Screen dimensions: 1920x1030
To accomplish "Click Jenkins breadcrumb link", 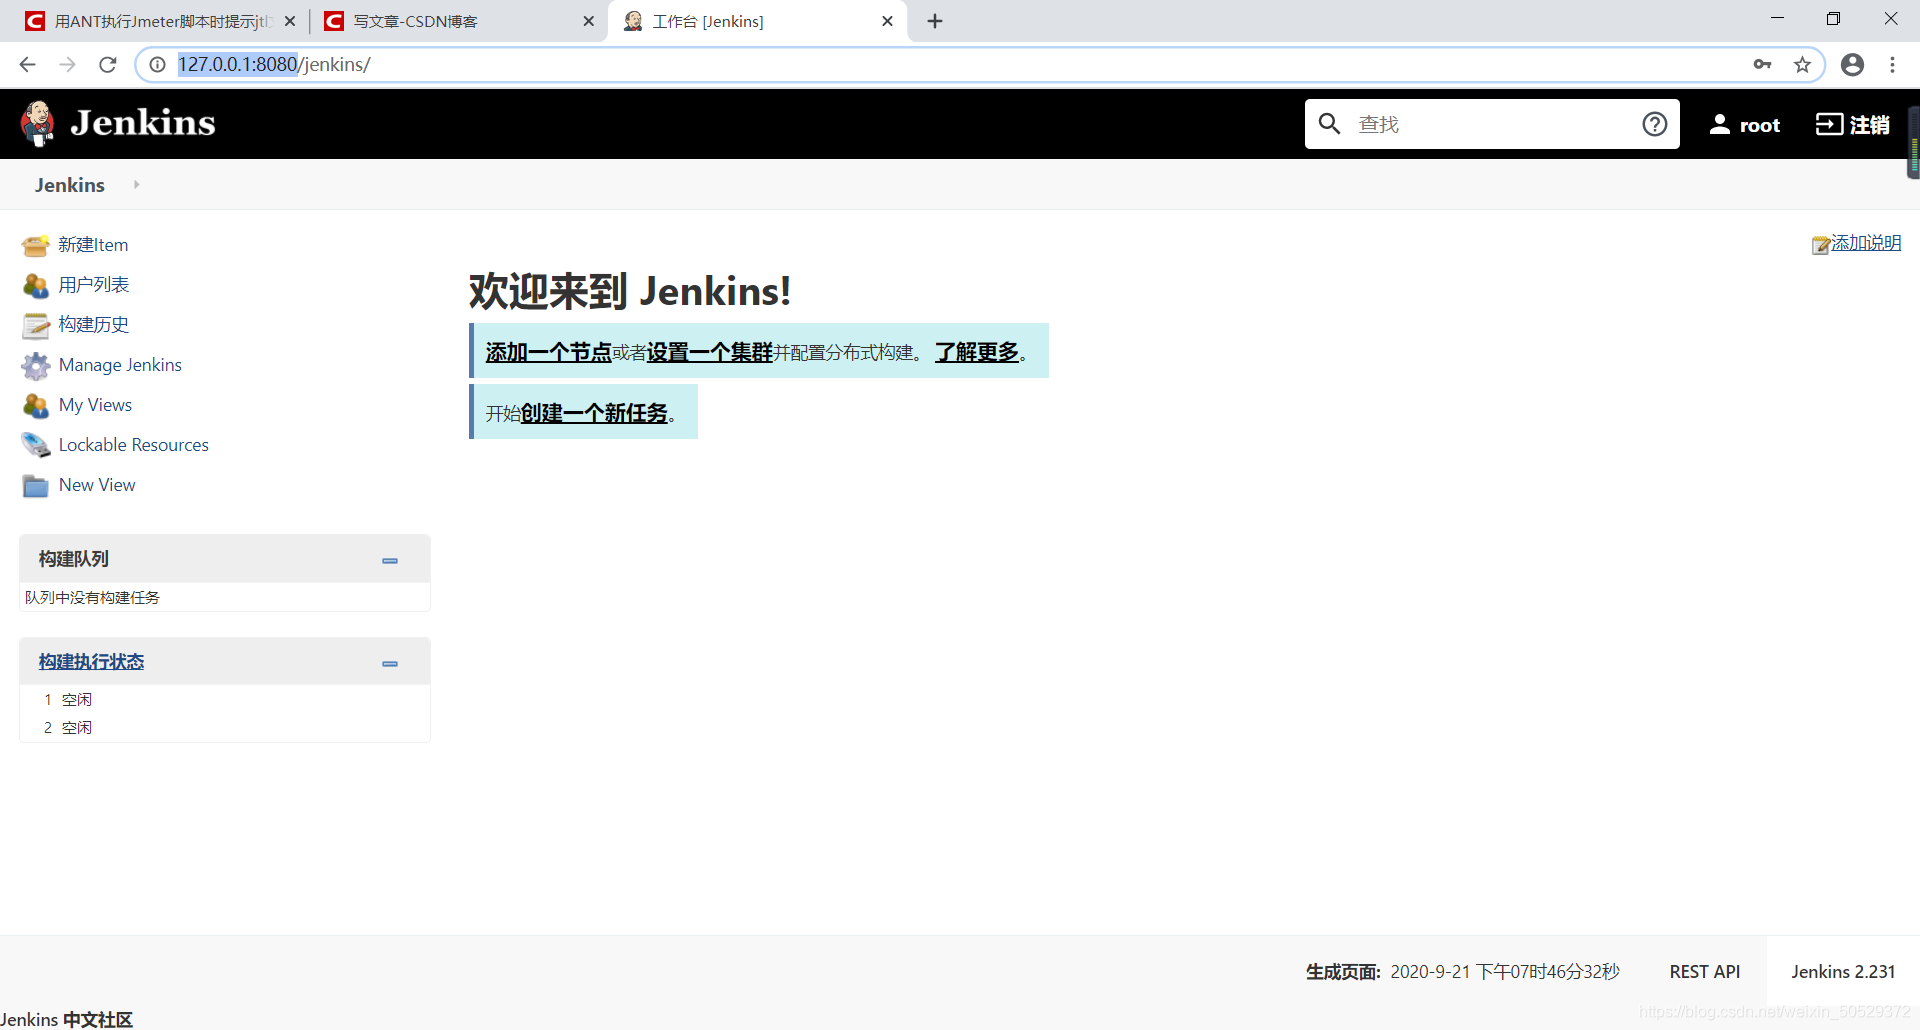I will pos(69,185).
